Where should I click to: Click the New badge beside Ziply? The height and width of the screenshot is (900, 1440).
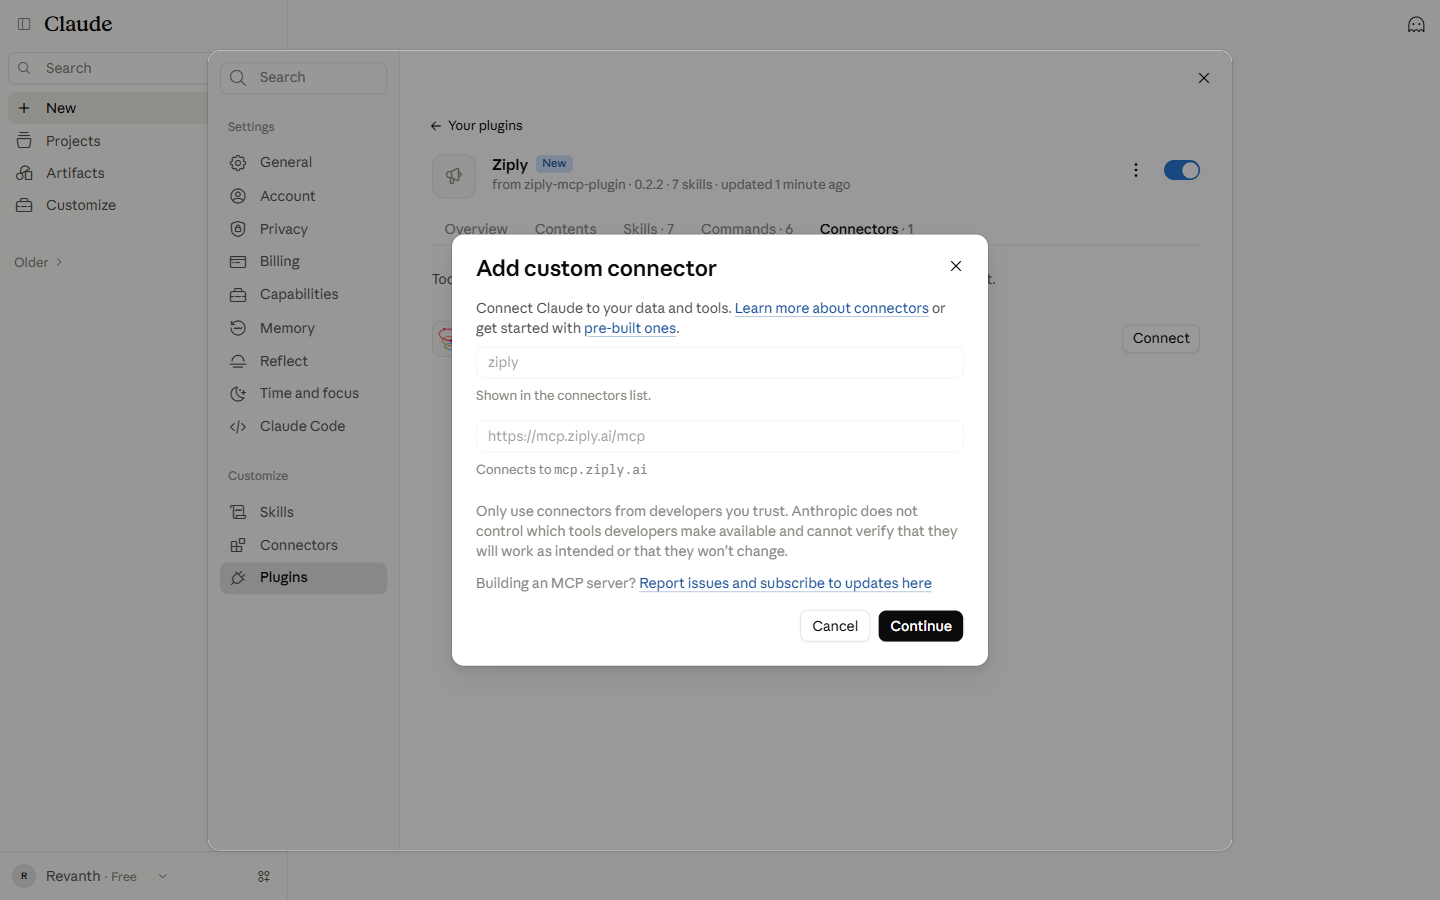click(554, 164)
